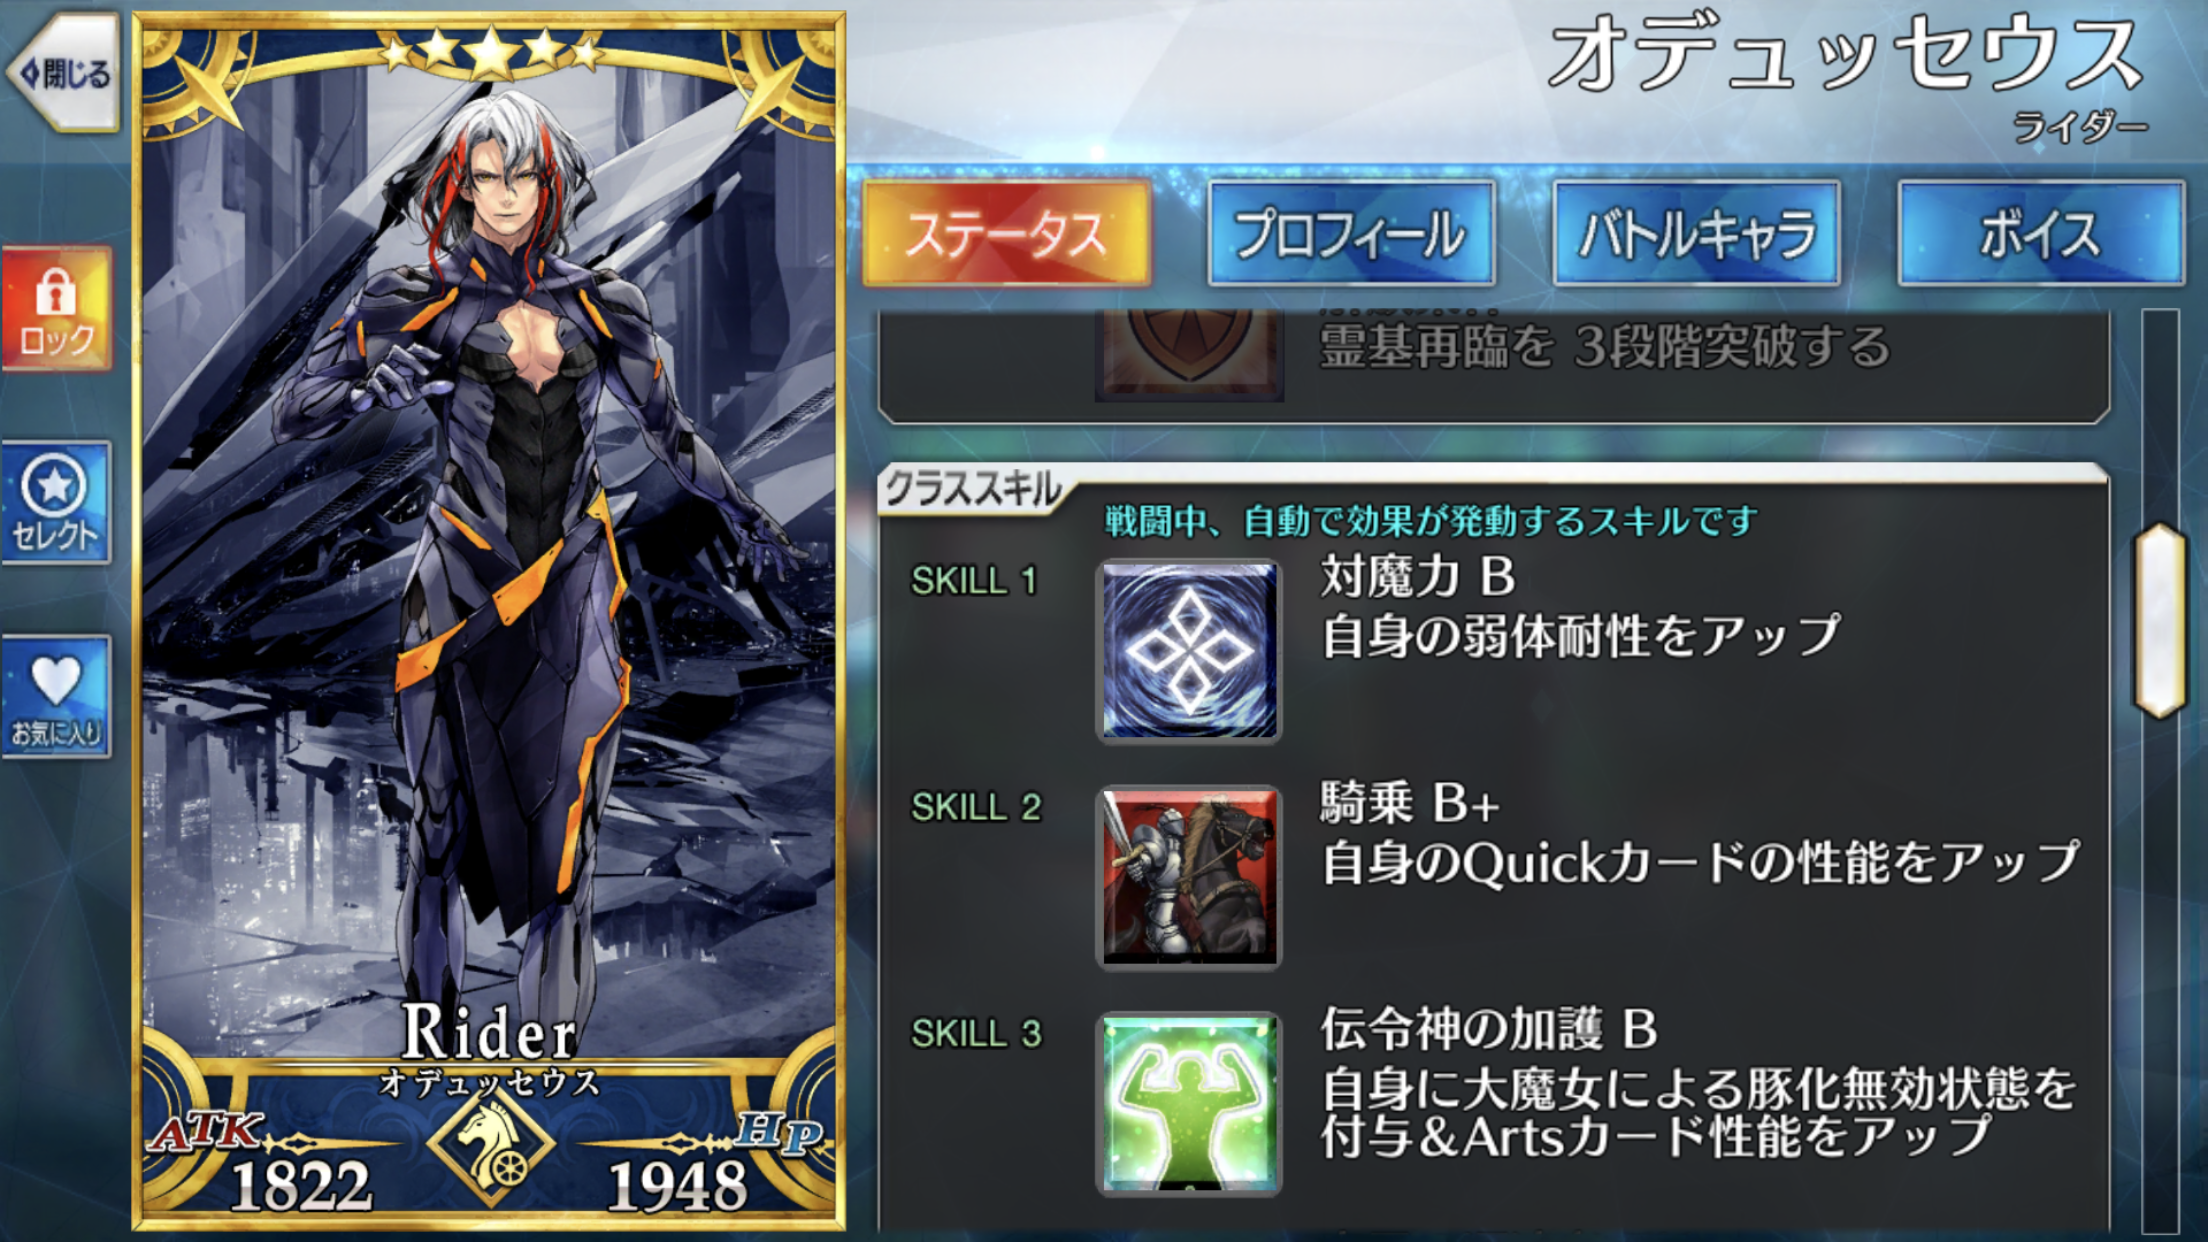The height and width of the screenshot is (1242, 2208).
Task: Toggle the ロック lock button
Action: click(57, 309)
